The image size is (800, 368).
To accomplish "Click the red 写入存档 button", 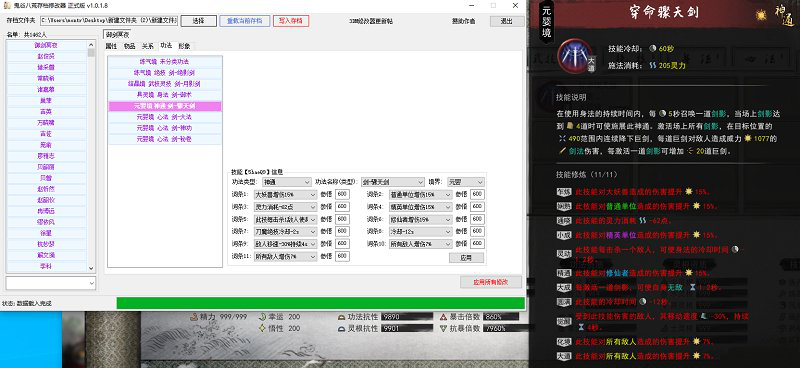I will (291, 21).
